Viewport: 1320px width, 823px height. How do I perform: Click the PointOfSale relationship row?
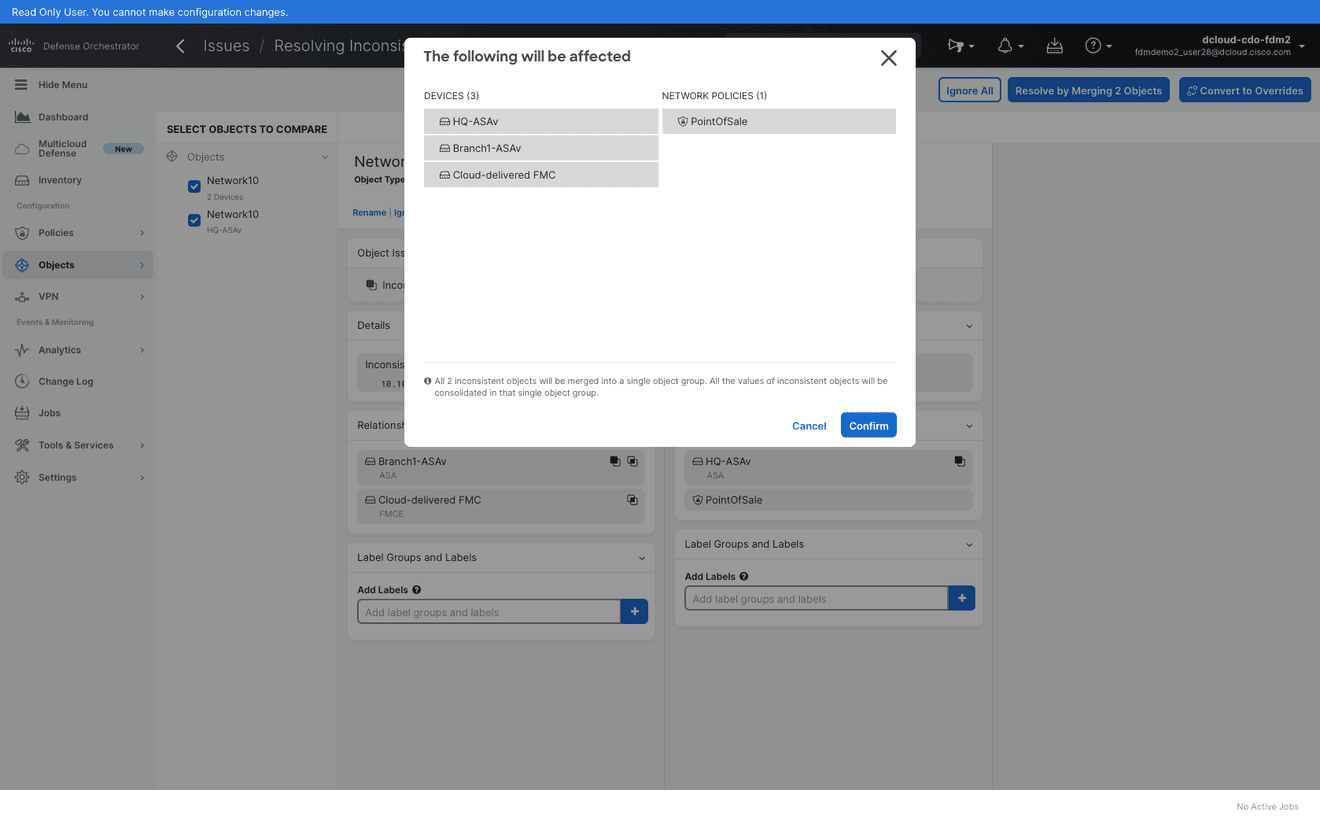(x=828, y=500)
